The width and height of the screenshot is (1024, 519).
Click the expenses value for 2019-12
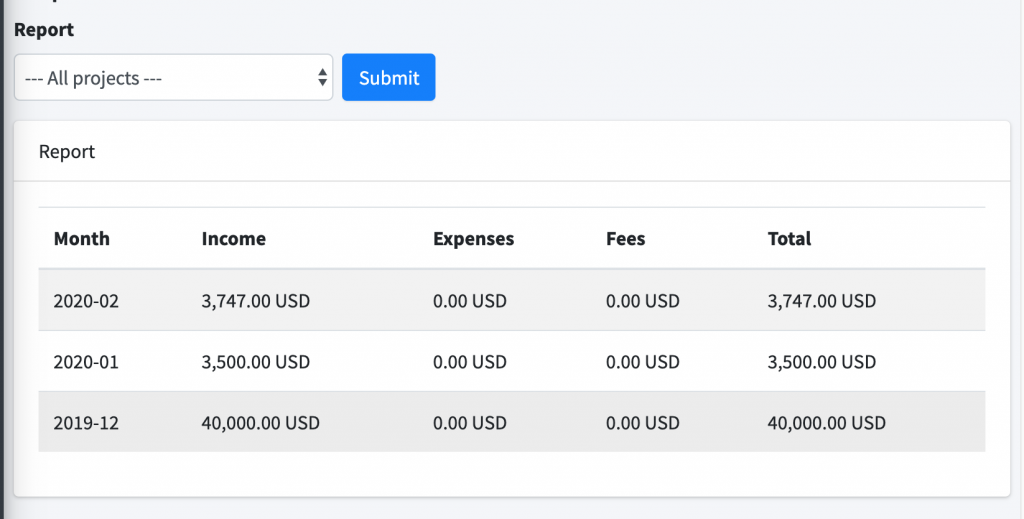469,423
